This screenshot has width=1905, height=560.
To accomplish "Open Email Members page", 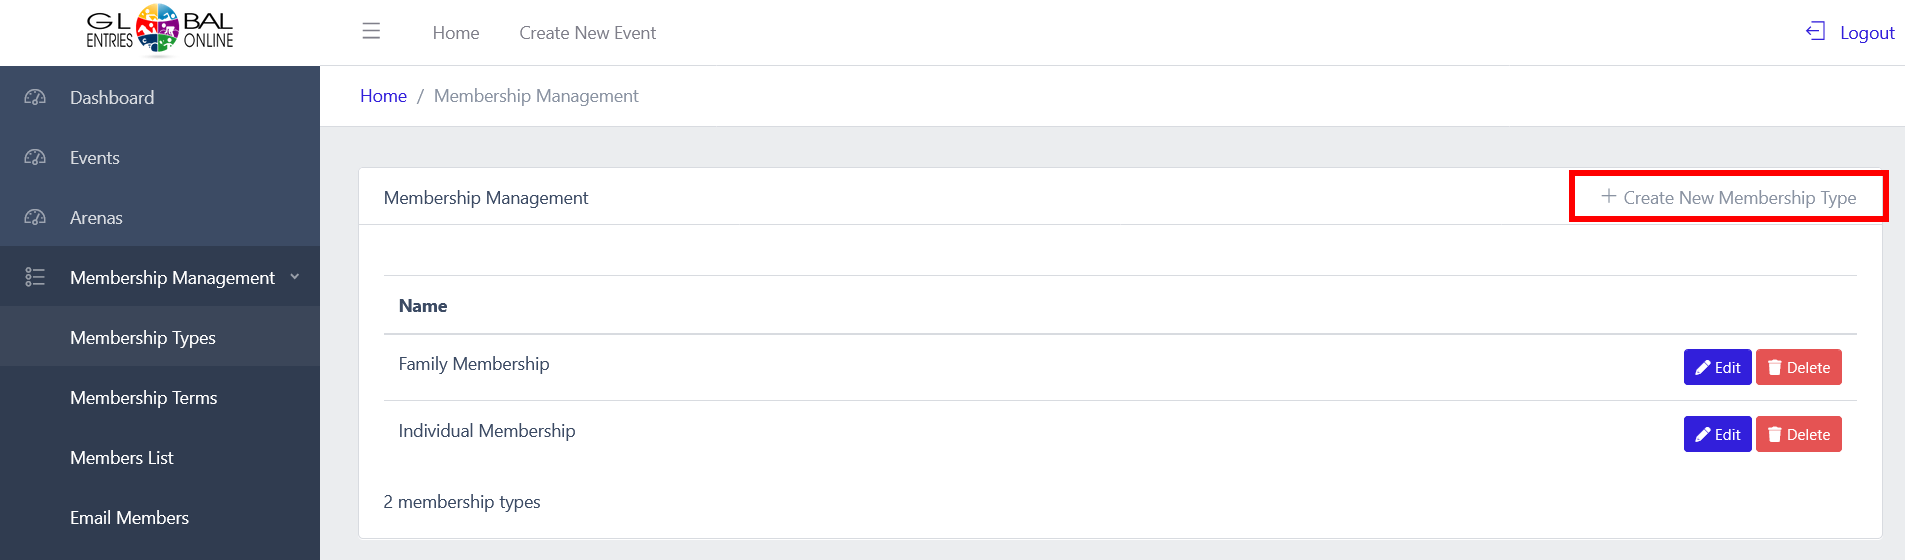I will click(129, 518).
